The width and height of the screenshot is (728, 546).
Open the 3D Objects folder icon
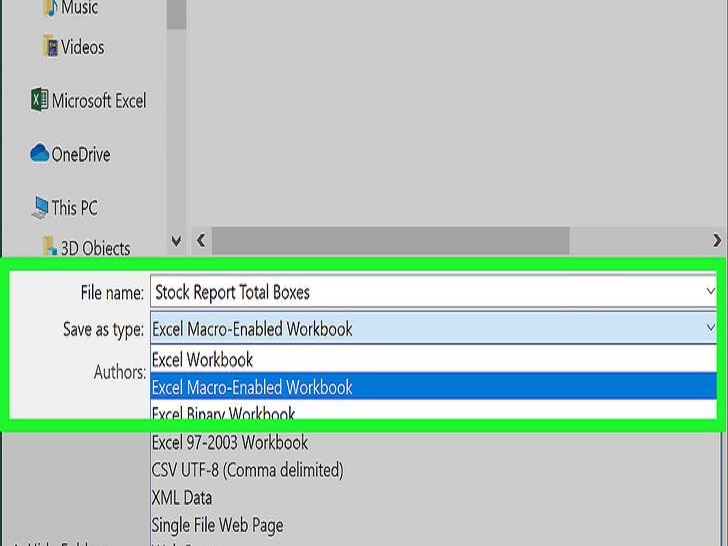click(50, 247)
